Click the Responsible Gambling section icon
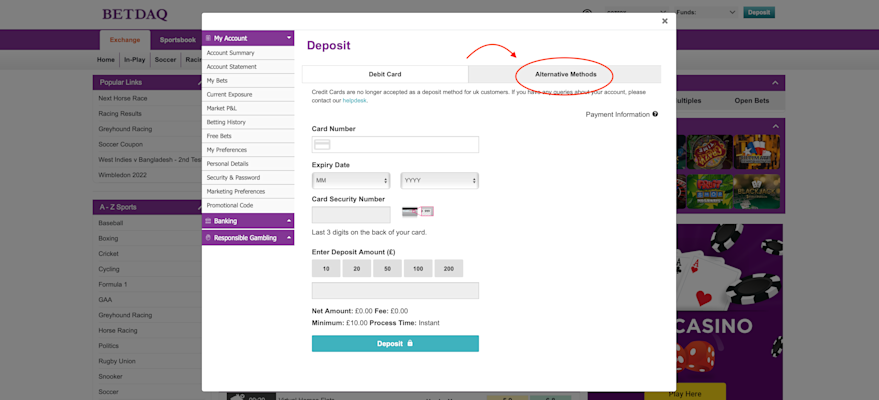The width and height of the screenshot is (879, 400). coord(208,238)
